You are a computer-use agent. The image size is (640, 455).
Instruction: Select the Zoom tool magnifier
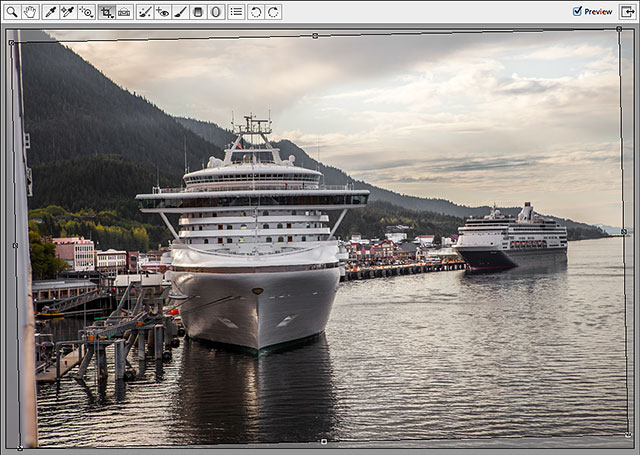pyautogui.click(x=12, y=12)
